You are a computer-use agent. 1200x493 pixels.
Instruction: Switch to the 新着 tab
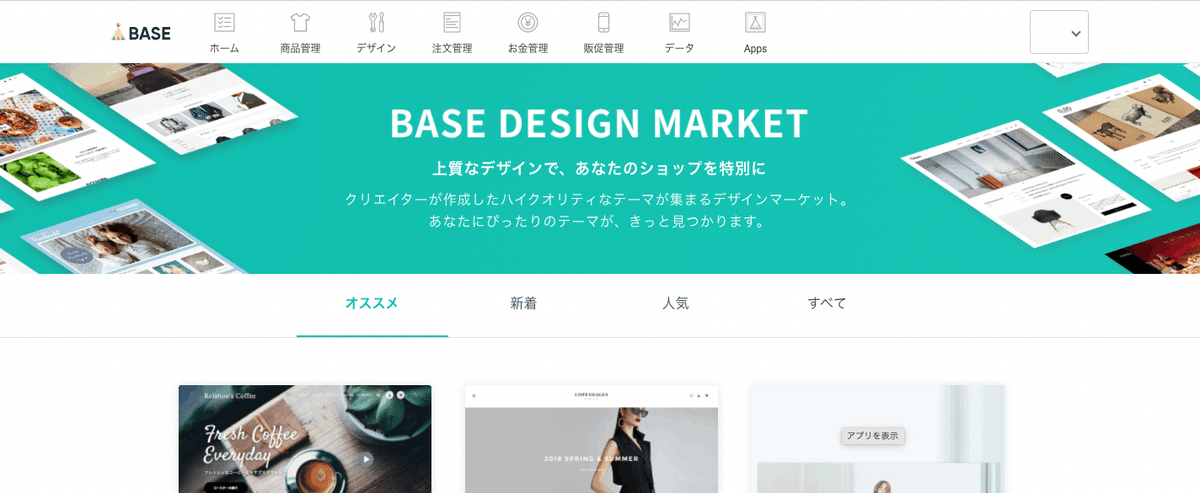[x=523, y=303]
